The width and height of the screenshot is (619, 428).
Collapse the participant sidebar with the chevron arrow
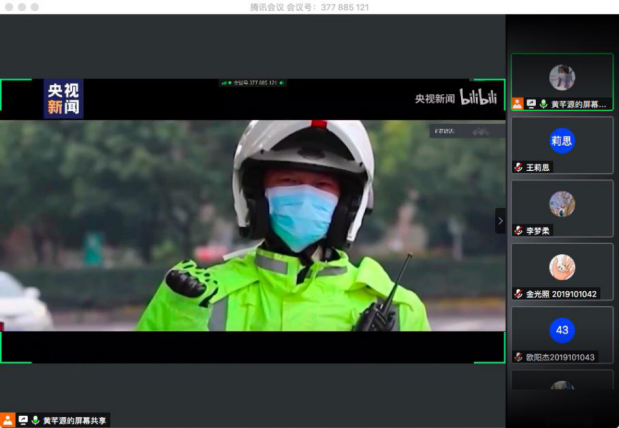(500, 221)
